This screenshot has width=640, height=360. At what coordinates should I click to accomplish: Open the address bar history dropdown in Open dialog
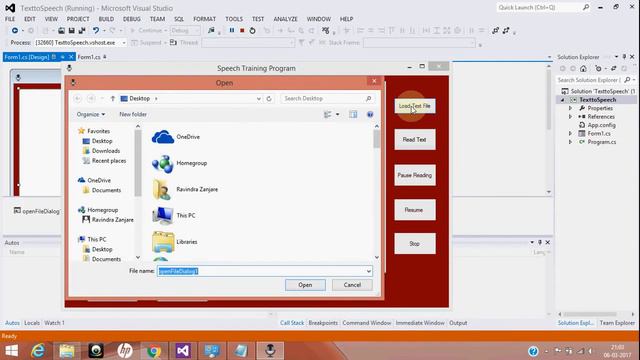[x=258, y=98]
